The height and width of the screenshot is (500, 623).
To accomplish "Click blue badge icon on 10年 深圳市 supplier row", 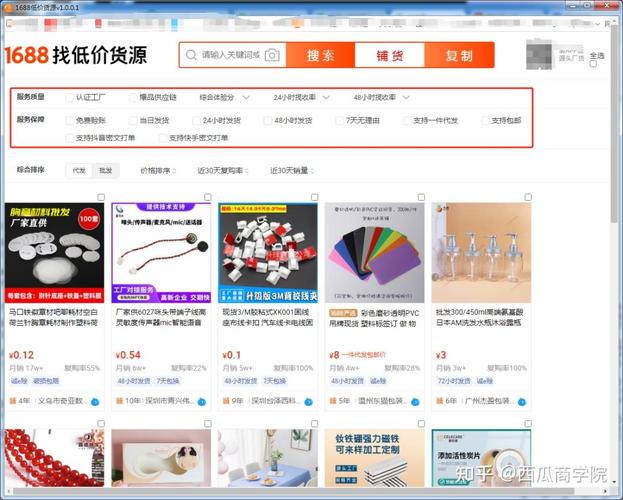I will click(202, 402).
